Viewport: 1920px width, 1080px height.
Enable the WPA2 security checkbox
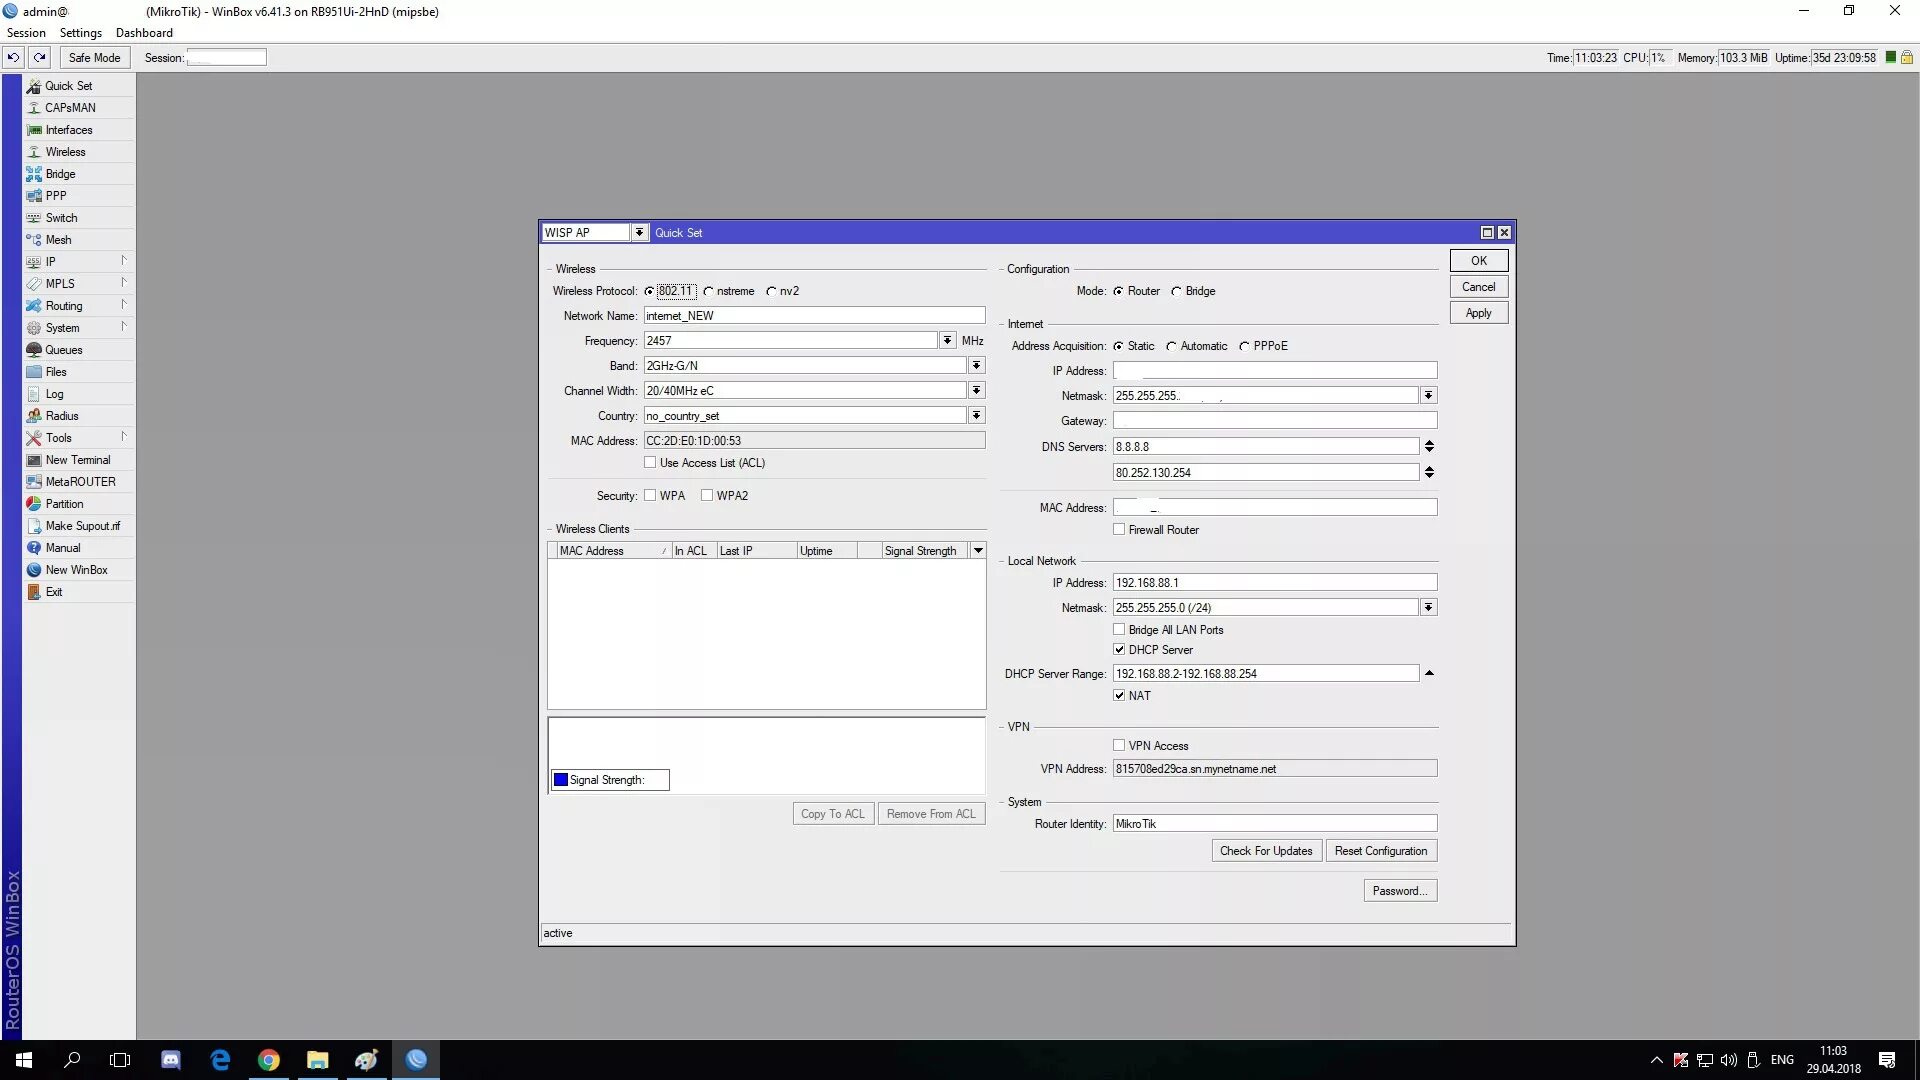(707, 495)
